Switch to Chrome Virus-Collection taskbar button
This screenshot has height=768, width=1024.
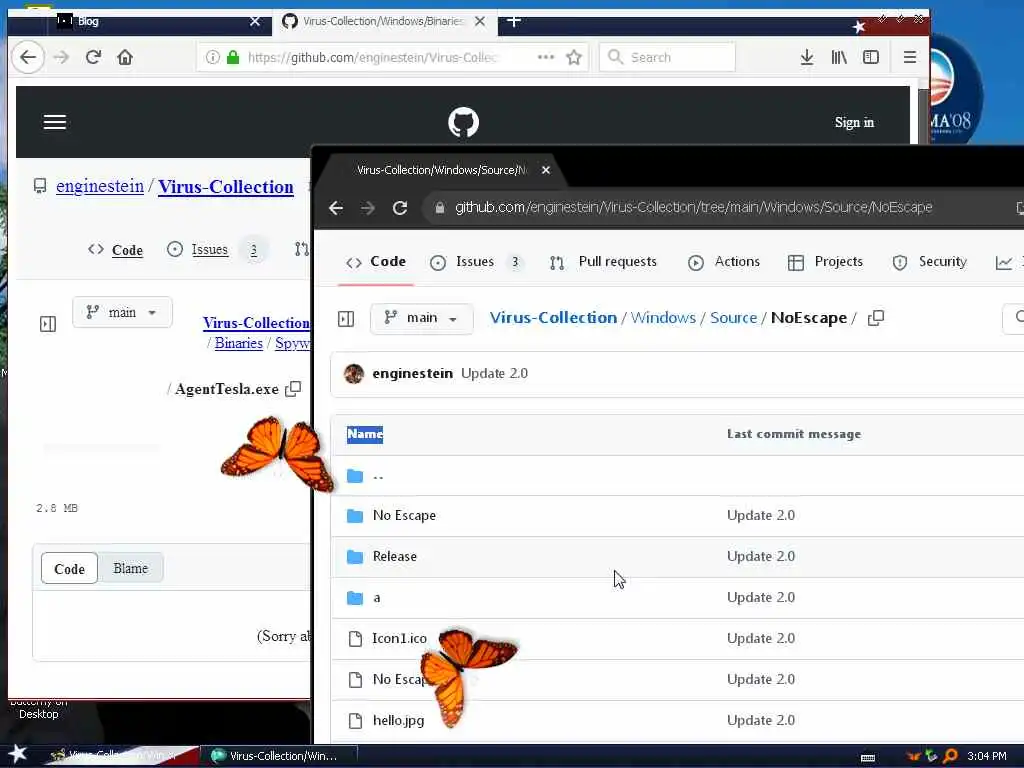(278, 756)
